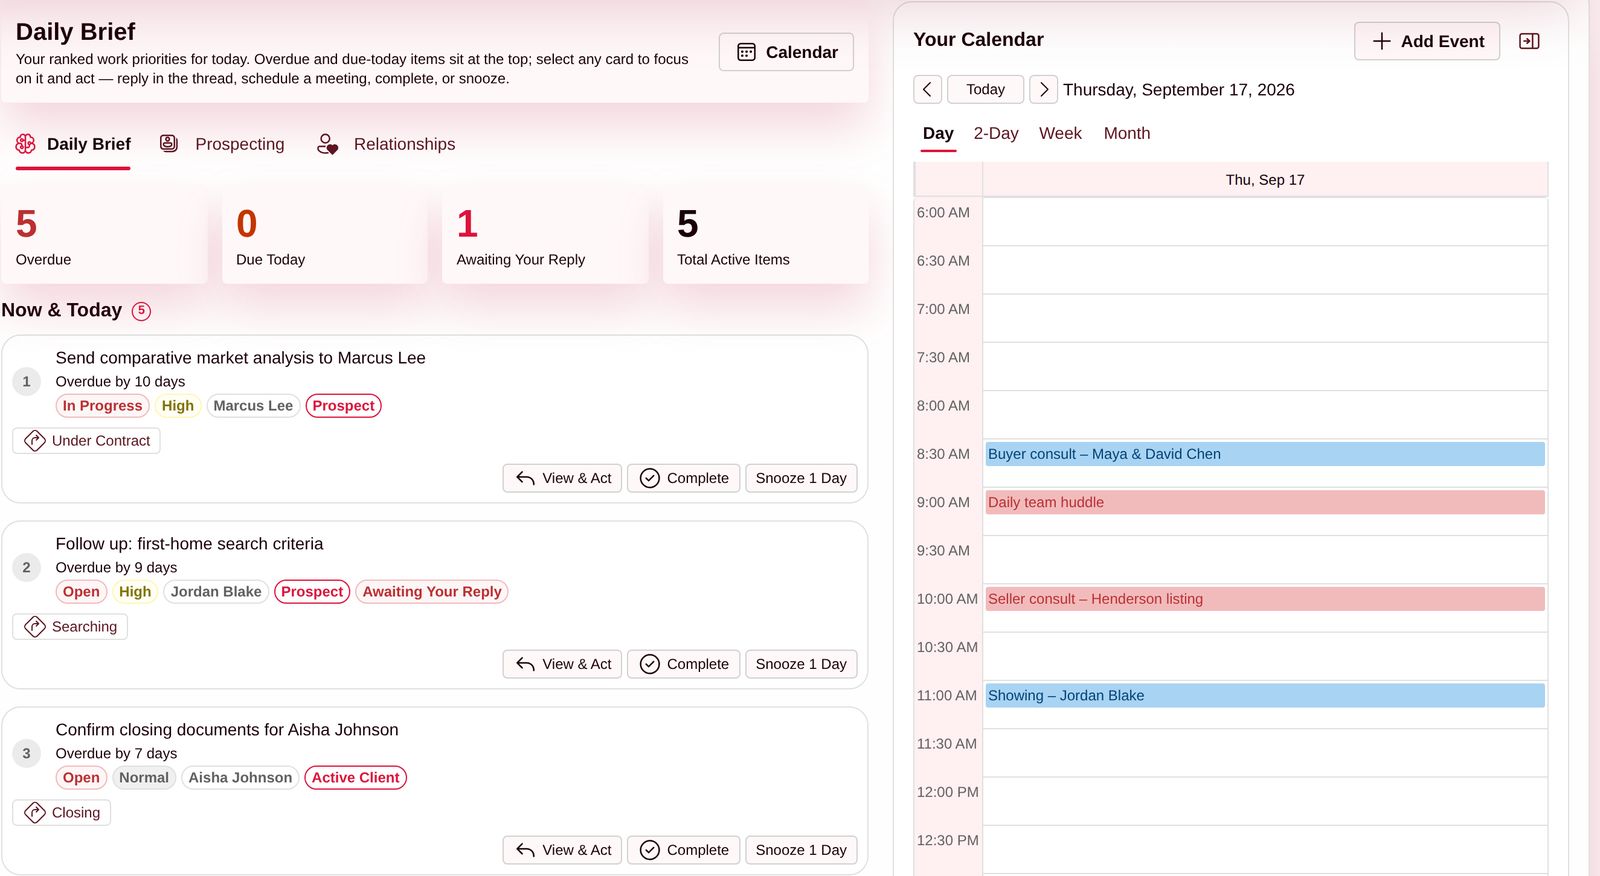Click the Marcus Lee contact tag

(253, 406)
